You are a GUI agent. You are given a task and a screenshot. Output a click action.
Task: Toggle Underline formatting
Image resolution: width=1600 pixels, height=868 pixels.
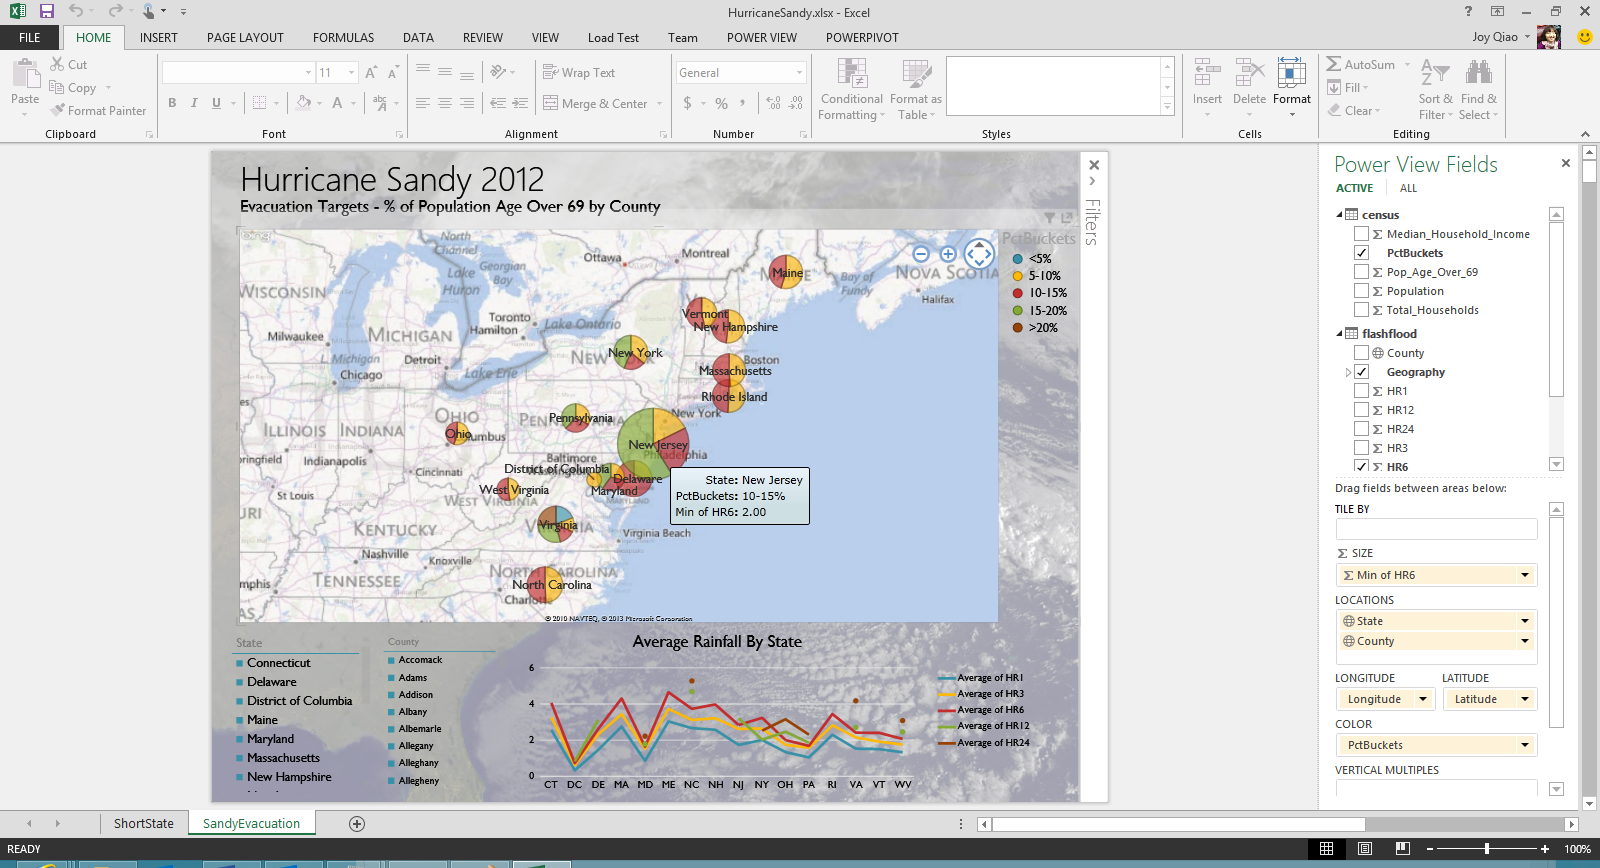tap(216, 103)
